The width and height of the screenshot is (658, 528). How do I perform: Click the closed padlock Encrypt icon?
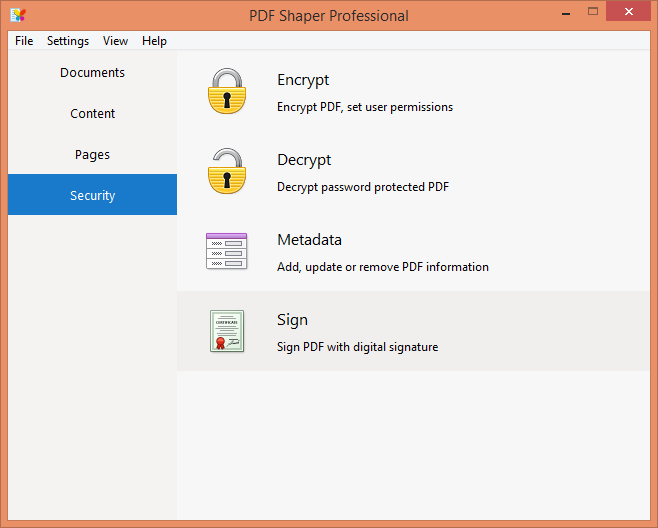coord(227,91)
